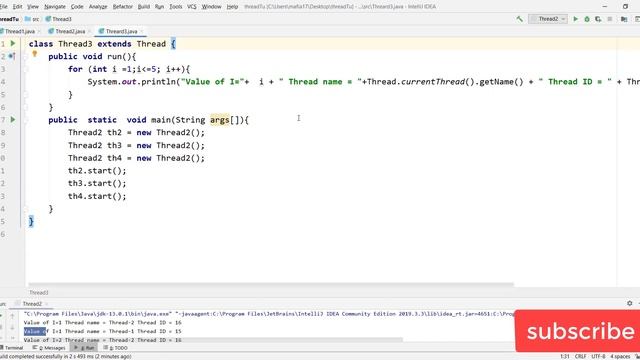Screen dimensions: 640x360
Task: Click currentThread() in the println statement
Action: [438, 82]
